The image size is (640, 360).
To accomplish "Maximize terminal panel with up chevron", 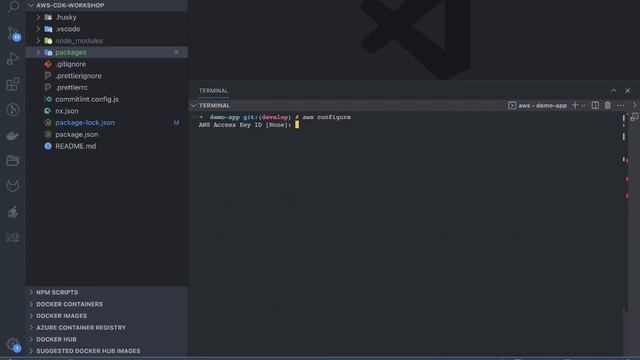I will 613,91.
